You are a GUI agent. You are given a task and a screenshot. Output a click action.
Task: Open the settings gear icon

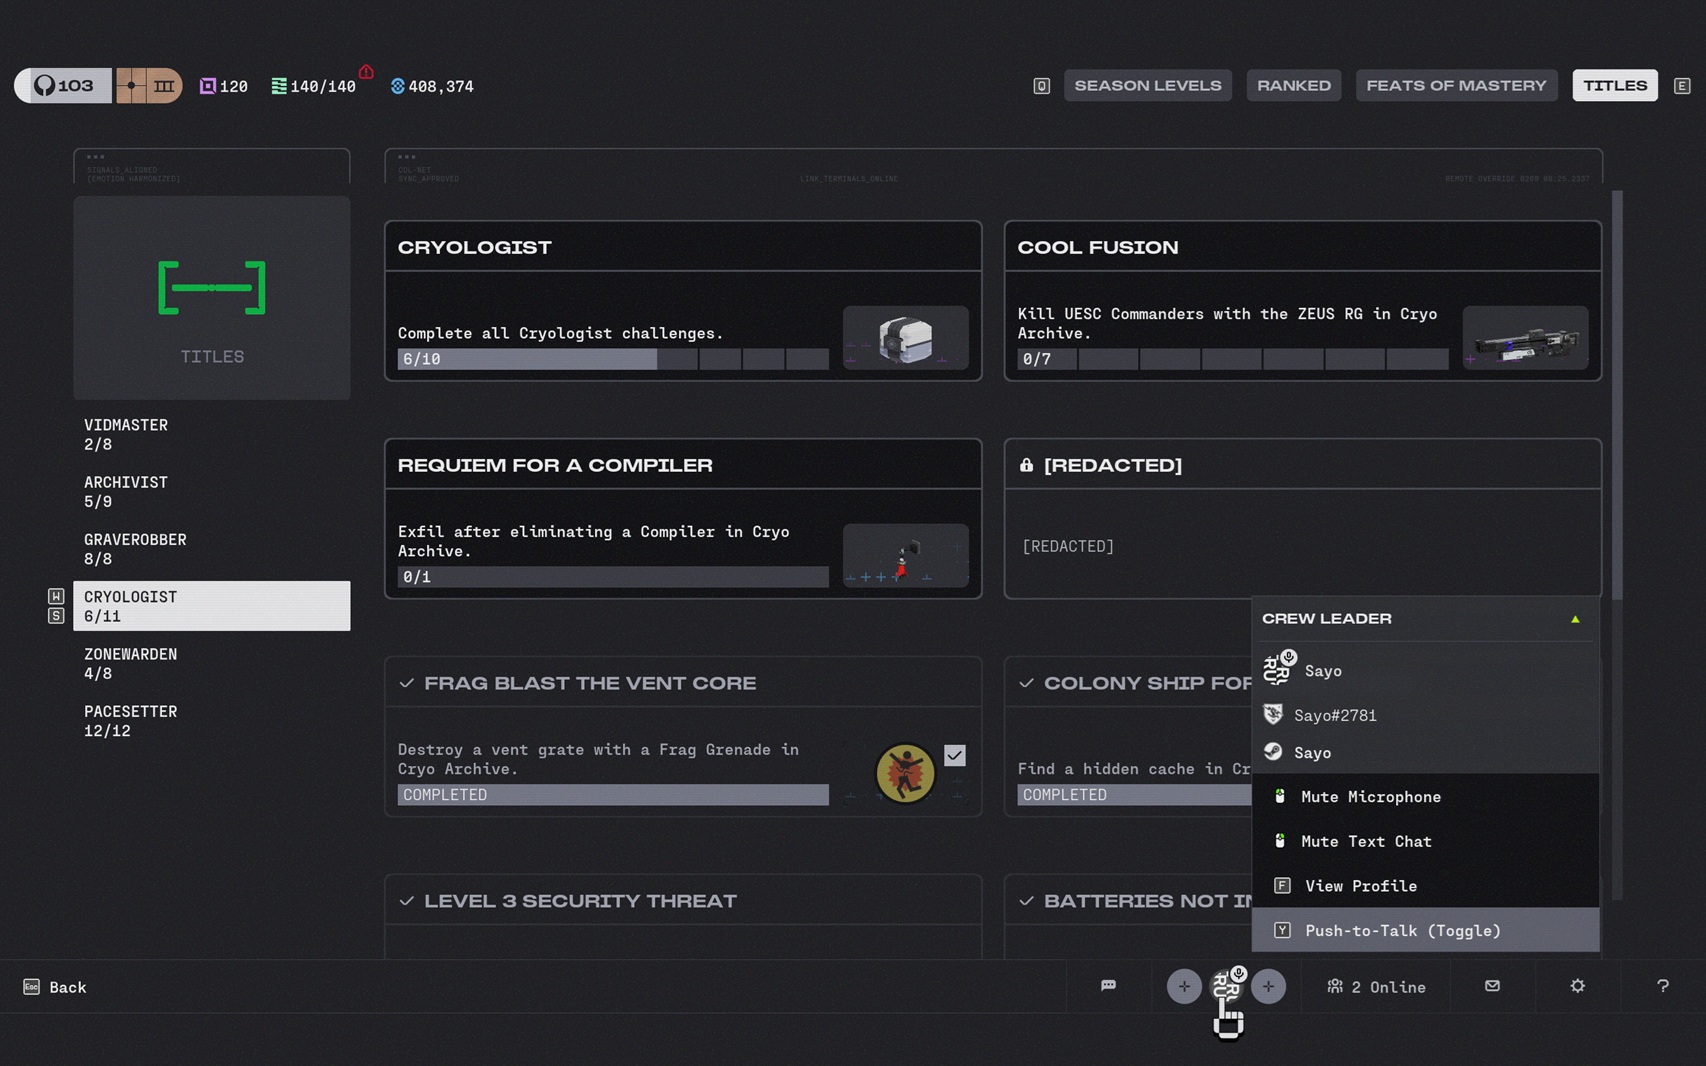1577,986
